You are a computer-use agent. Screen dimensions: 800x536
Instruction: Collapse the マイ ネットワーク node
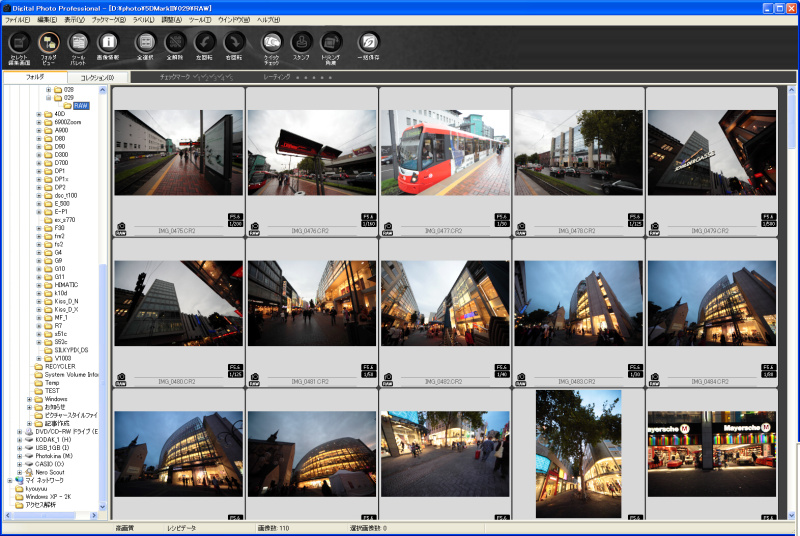tap(10, 481)
